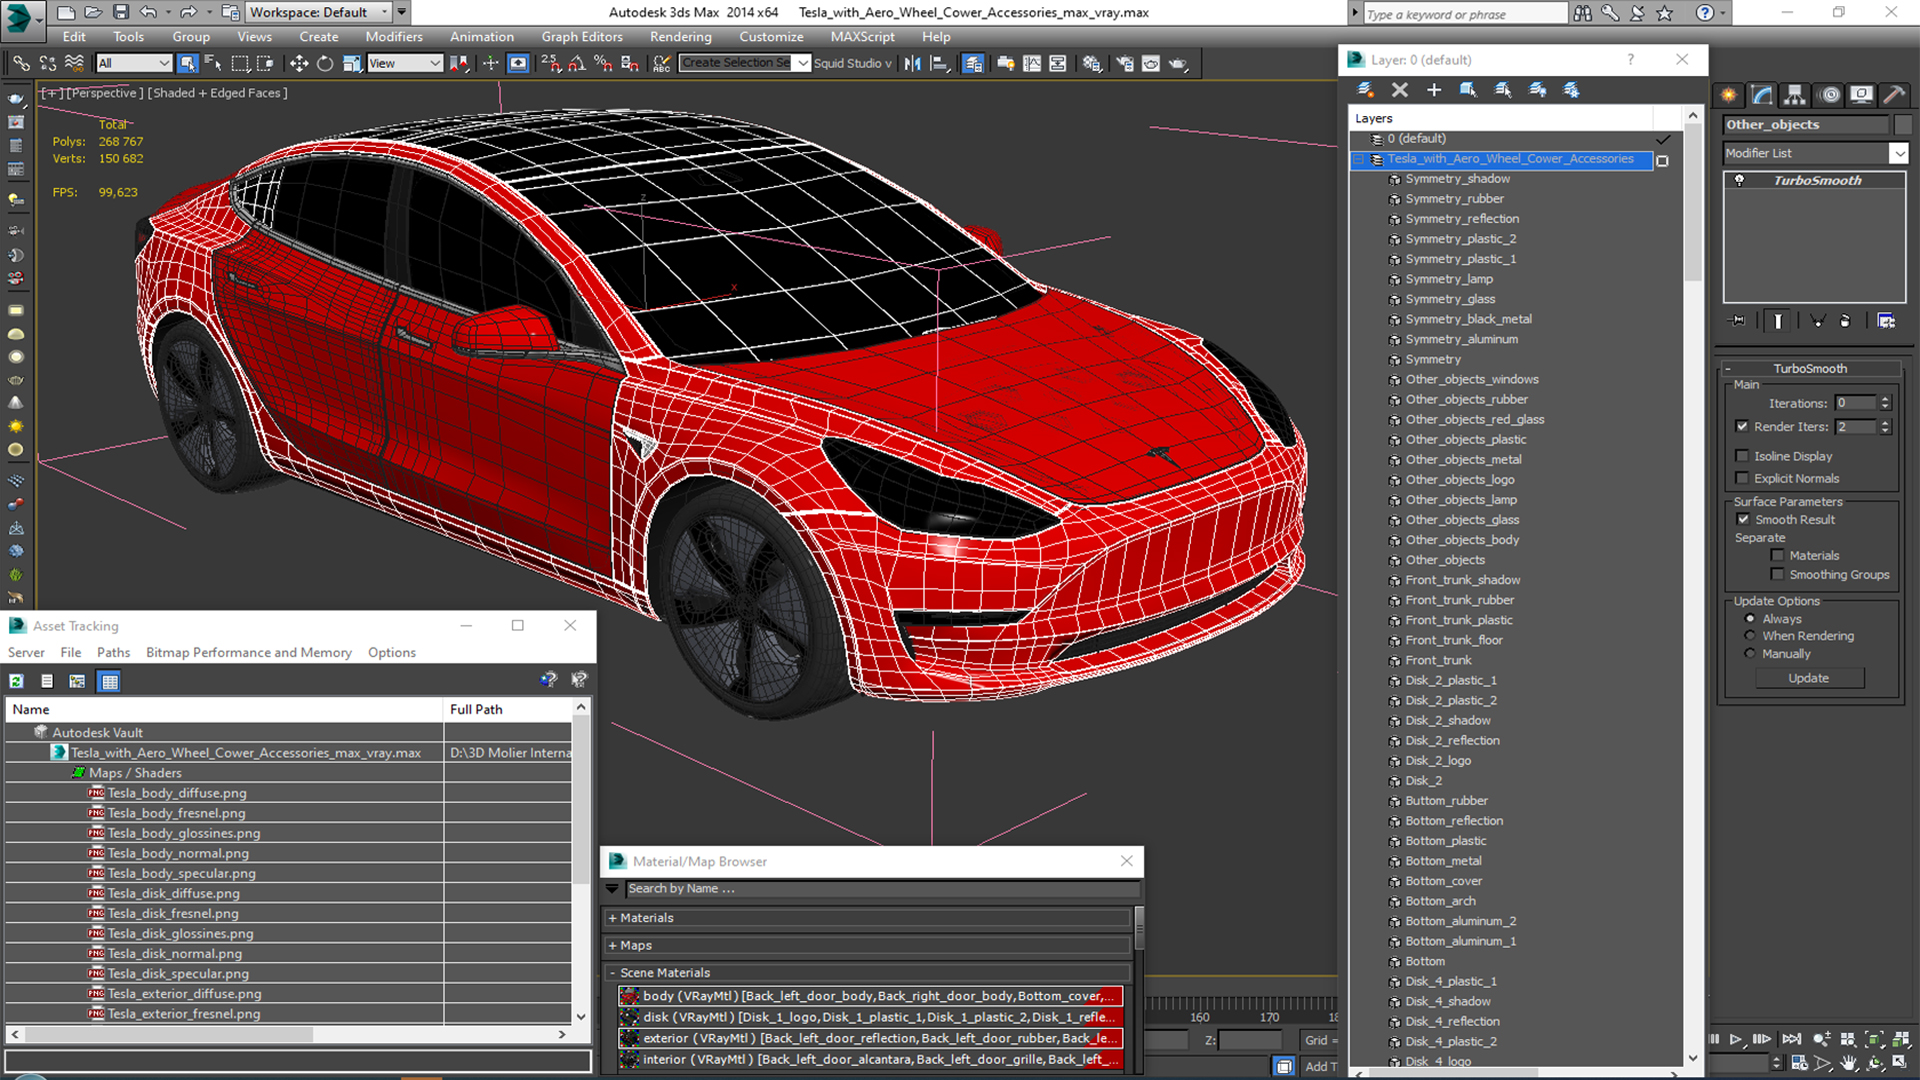Screen dimensions: 1920x1080
Task: Open the Utilities hammer panel tab
Action: 1894,95
